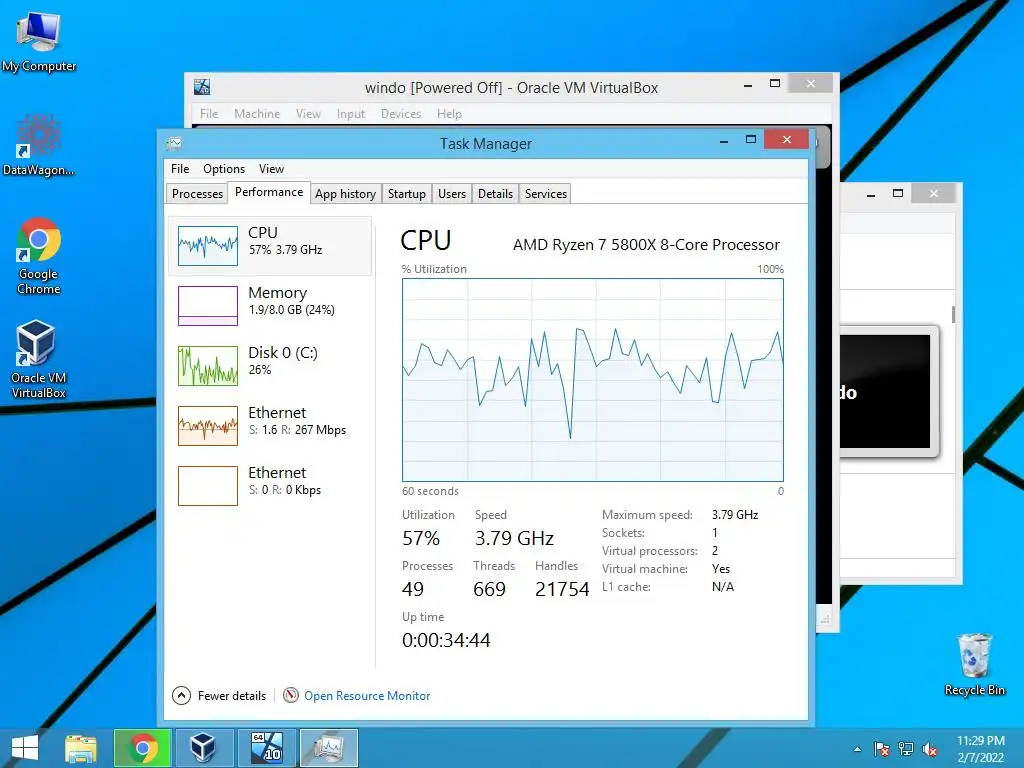
Task: Close the Task Manager window
Action: (786, 139)
